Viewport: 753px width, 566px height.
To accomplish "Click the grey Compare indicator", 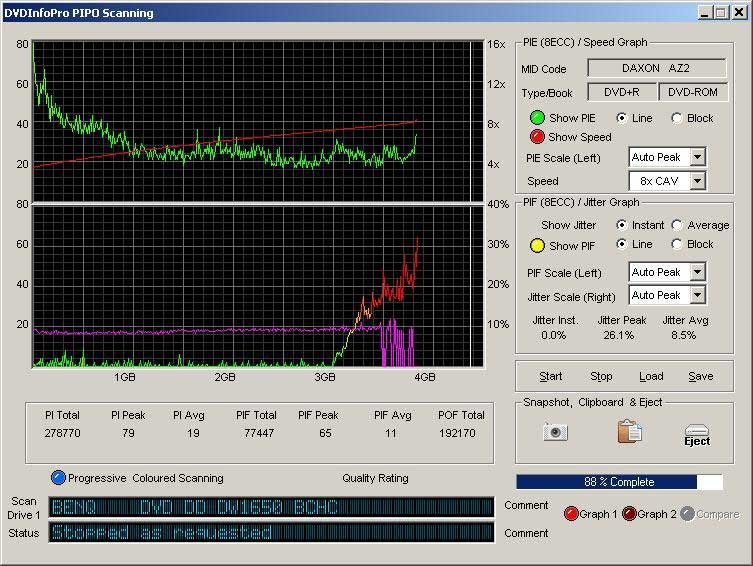I will [x=688, y=514].
